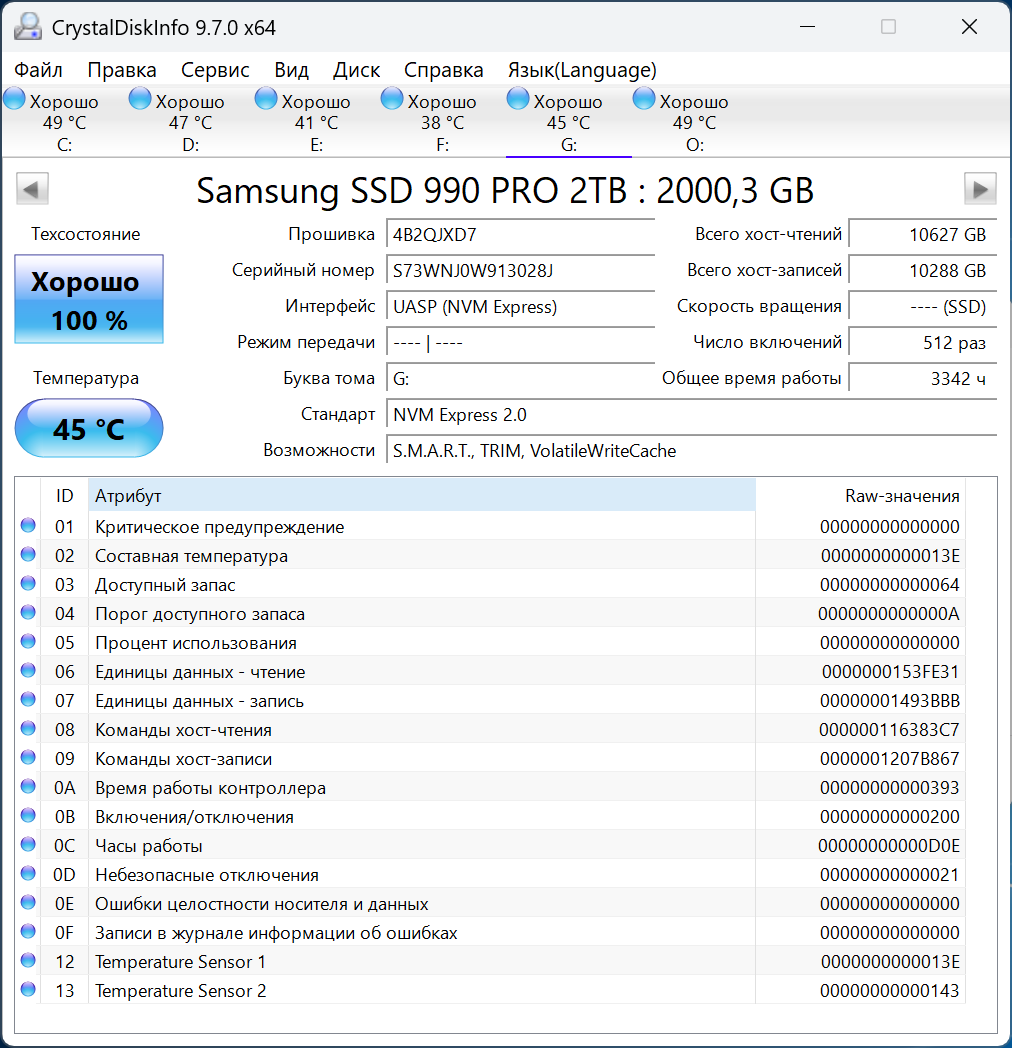
Task: Open the Сервис menu
Action: pos(214,70)
